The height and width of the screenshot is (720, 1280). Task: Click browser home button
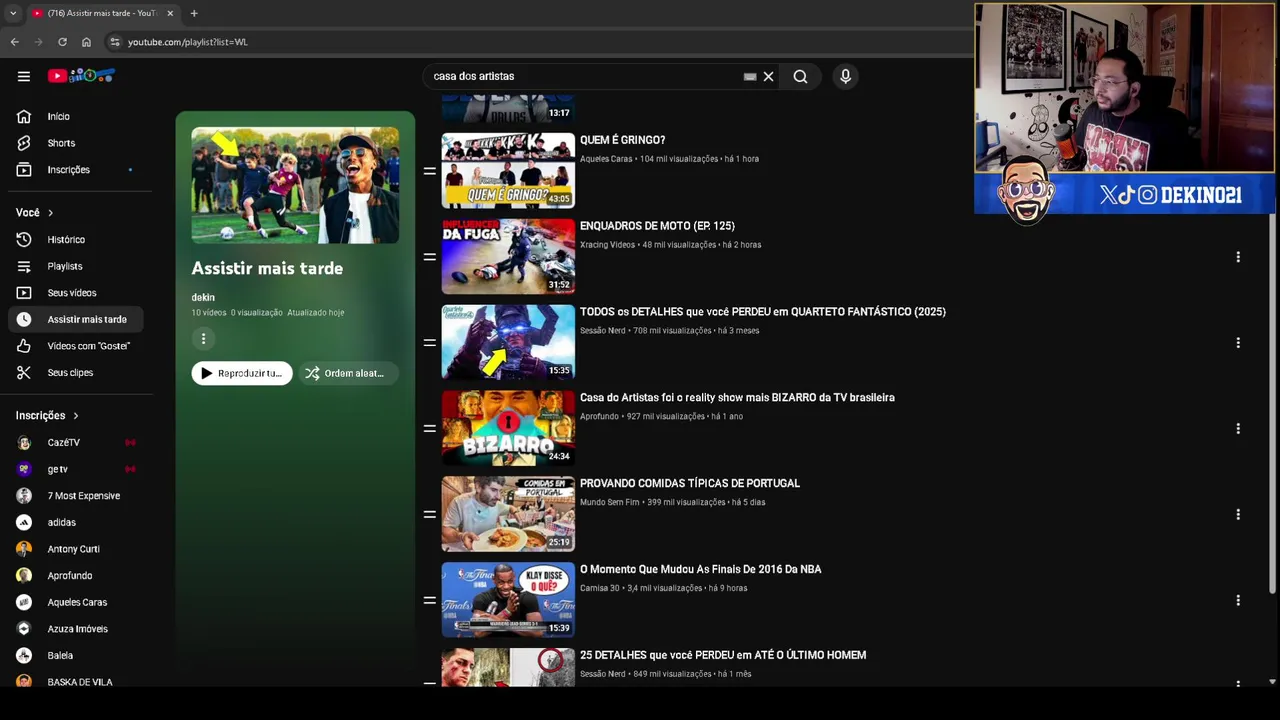tap(86, 42)
